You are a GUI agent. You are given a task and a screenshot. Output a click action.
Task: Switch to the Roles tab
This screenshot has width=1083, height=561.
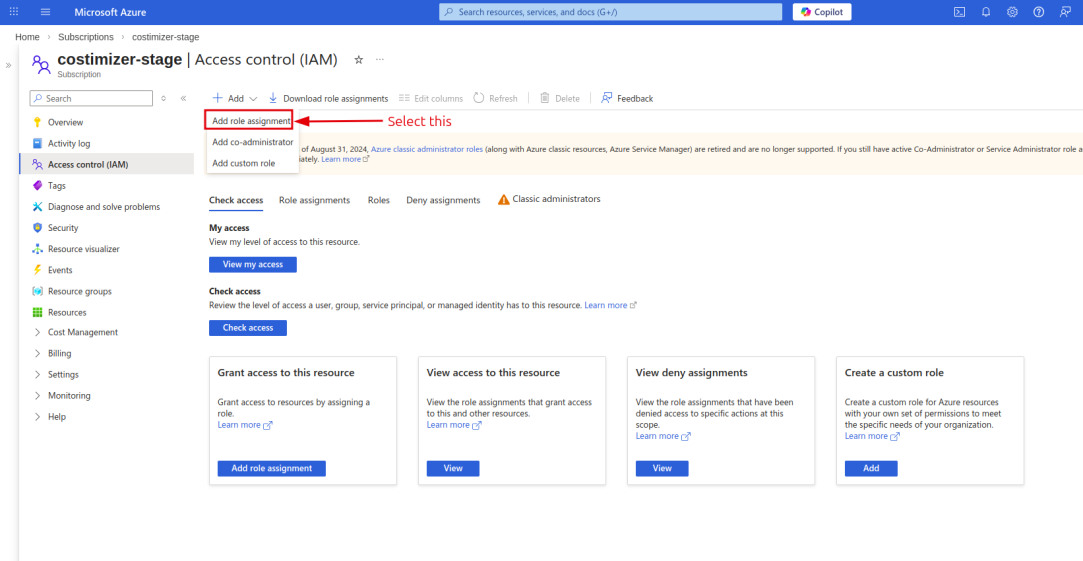tap(378, 200)
